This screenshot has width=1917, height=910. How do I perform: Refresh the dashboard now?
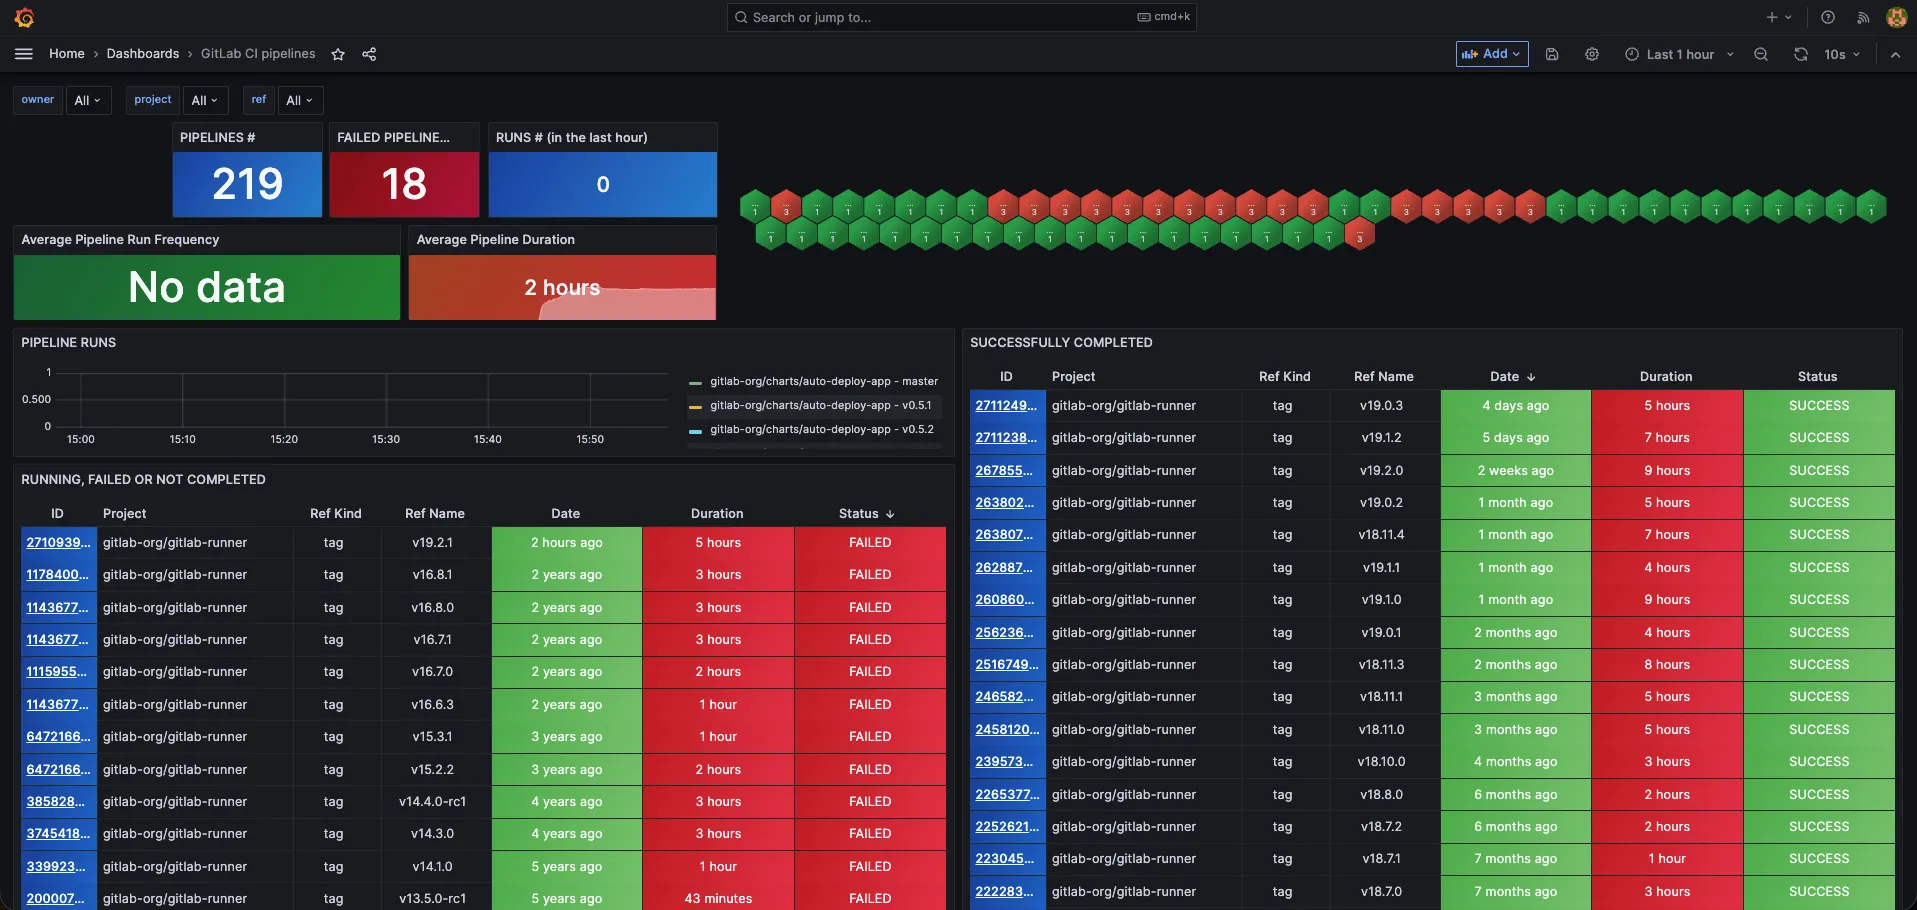(1801, 54)
